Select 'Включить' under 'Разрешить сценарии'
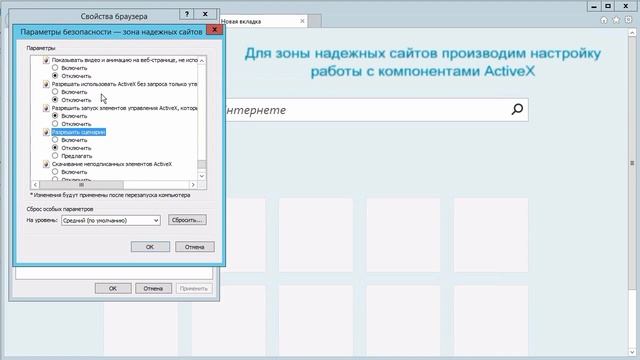The height and width of the screenshot is (360, 640). point(55,140)
